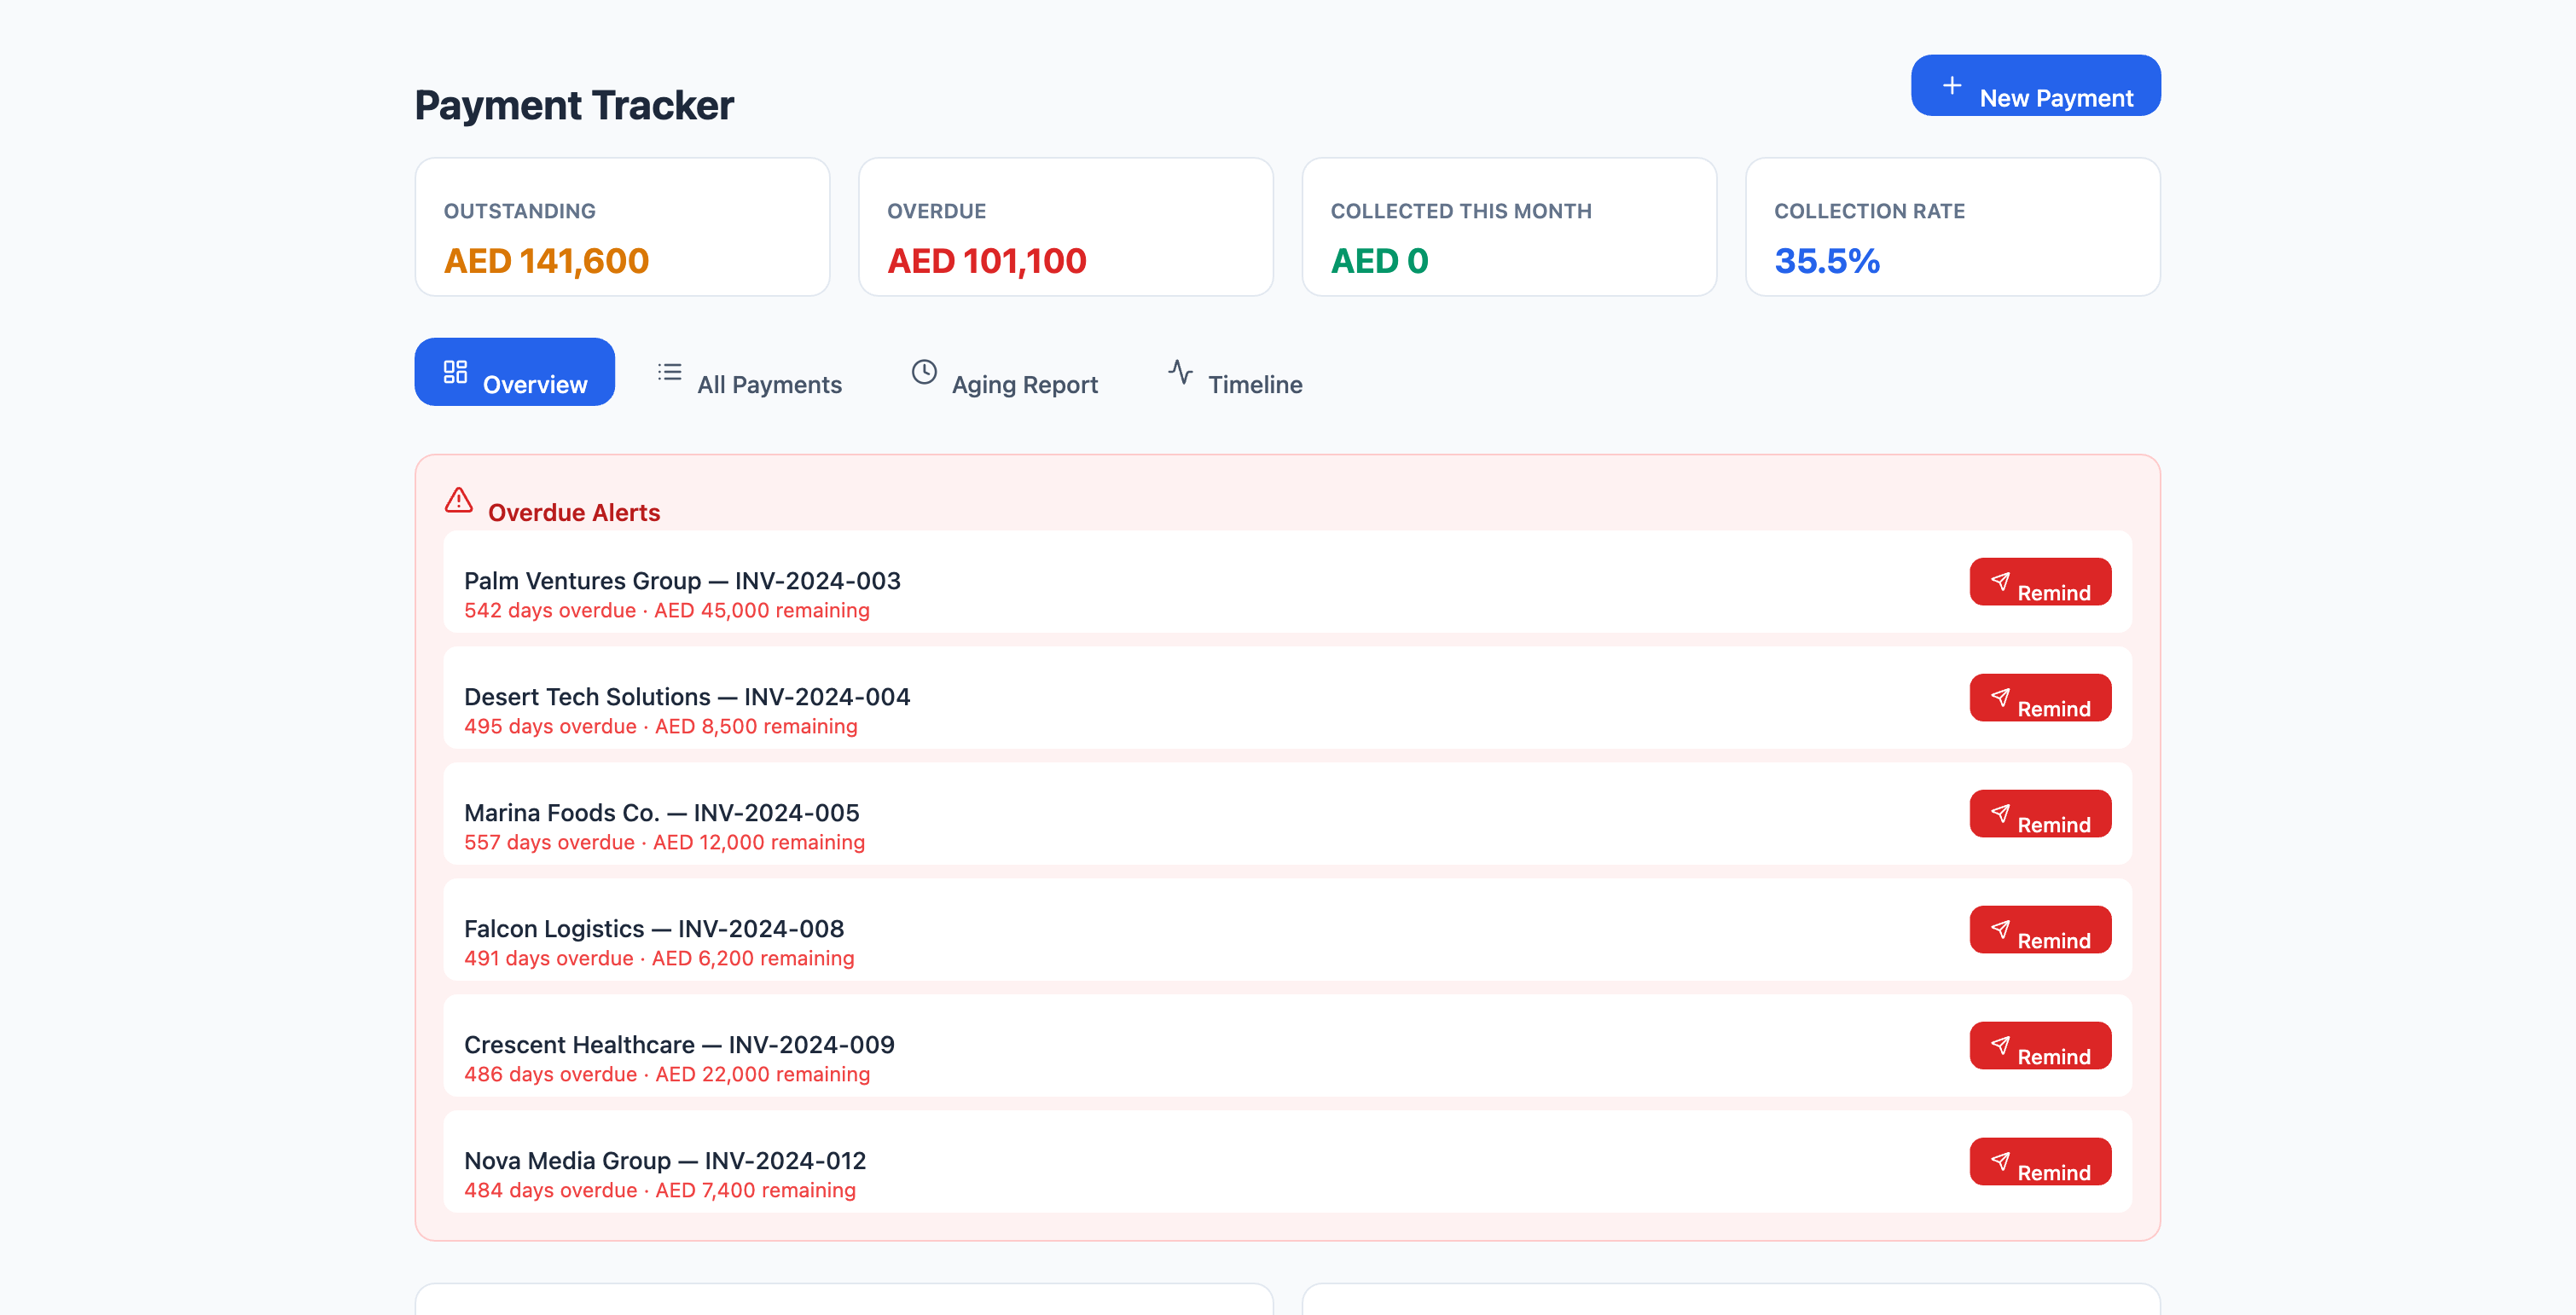Remind Marina Foods Co. about INV-2024-005
Image resolution: width=2576 pixels, height=1315 pixels.
coord(2041,813)
